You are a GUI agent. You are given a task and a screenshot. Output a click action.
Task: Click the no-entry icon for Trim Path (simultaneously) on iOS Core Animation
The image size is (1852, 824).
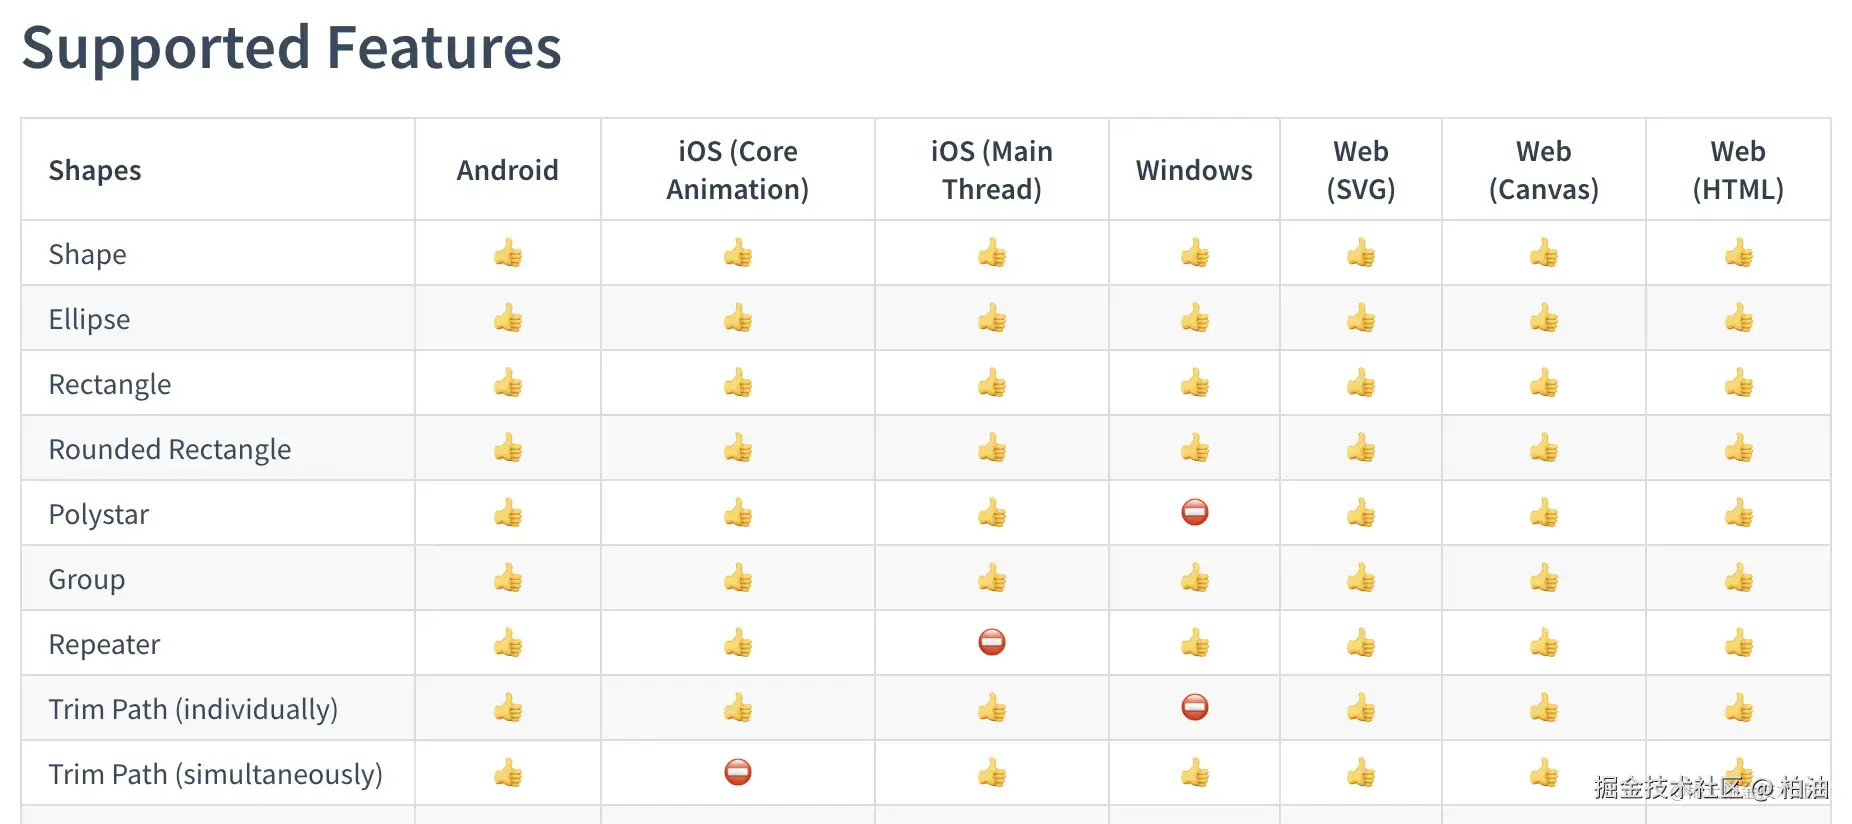point(738,772)
